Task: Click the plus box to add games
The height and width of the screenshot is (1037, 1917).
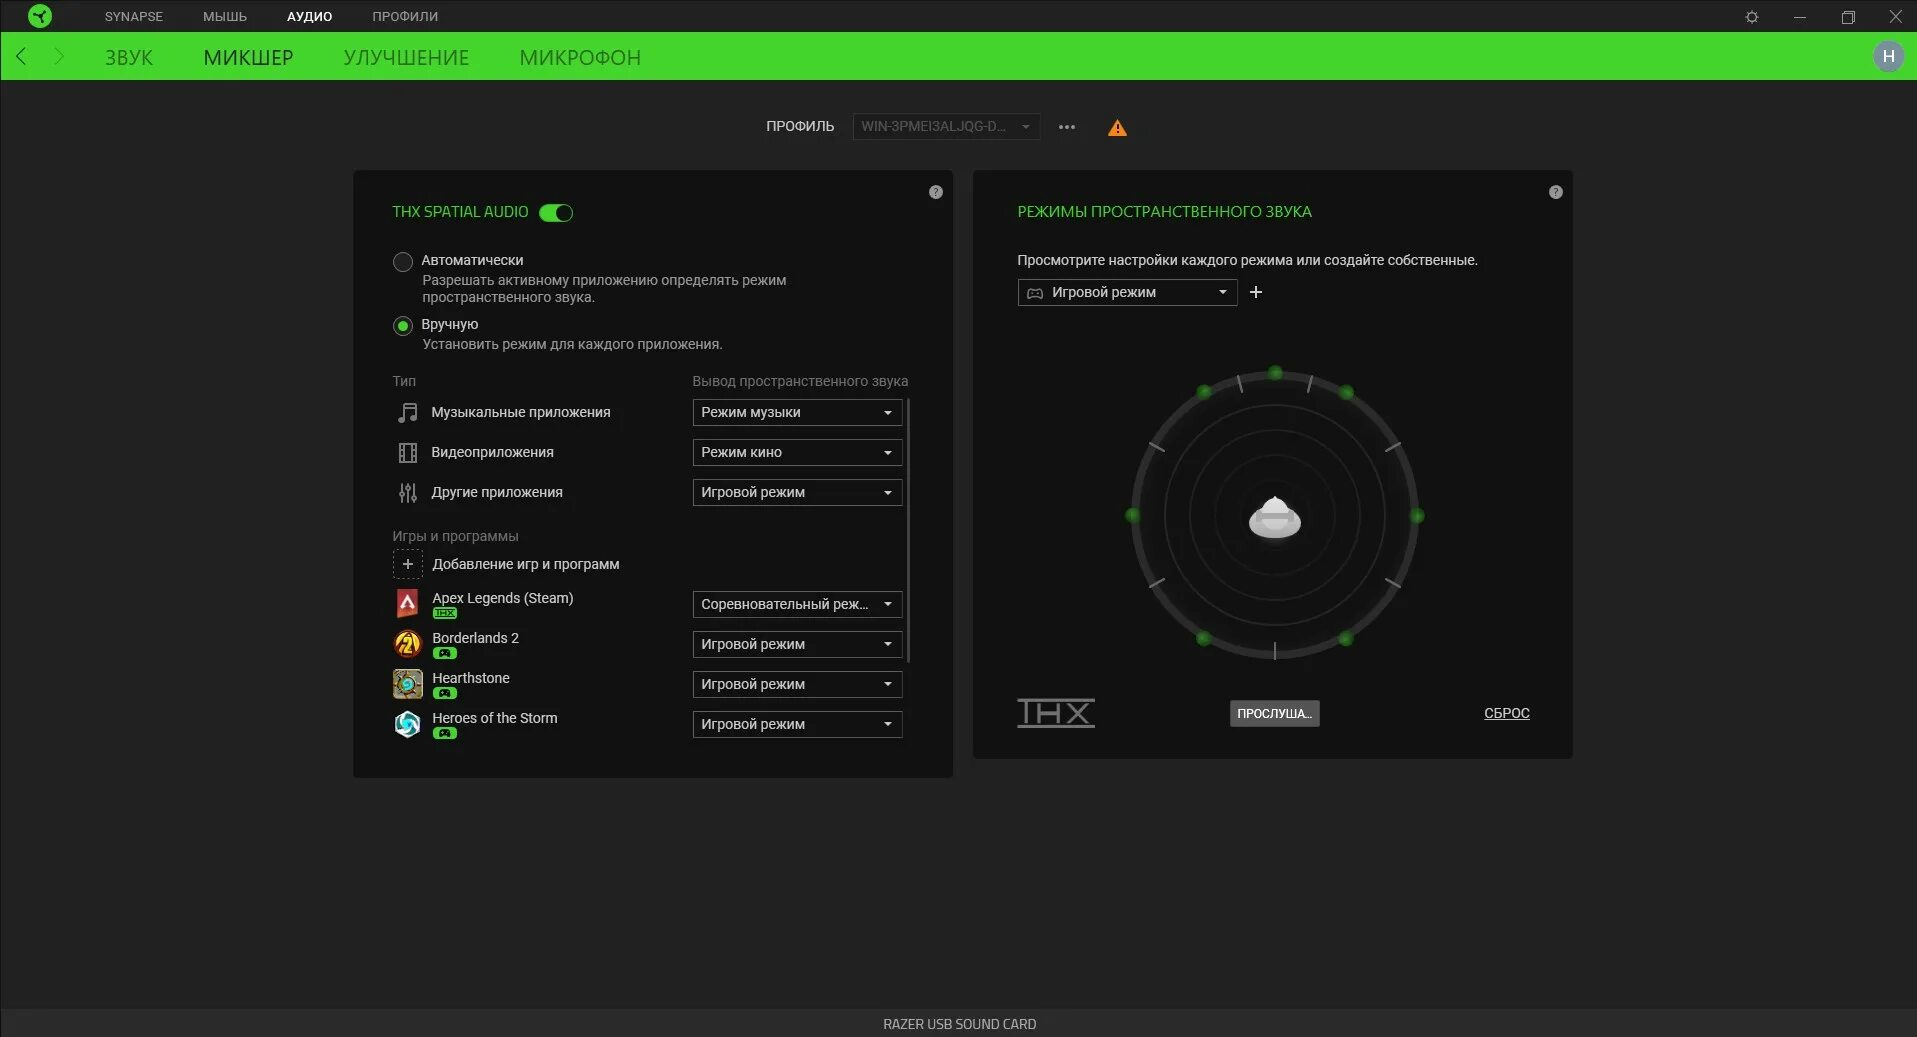Action: [408, 564]
